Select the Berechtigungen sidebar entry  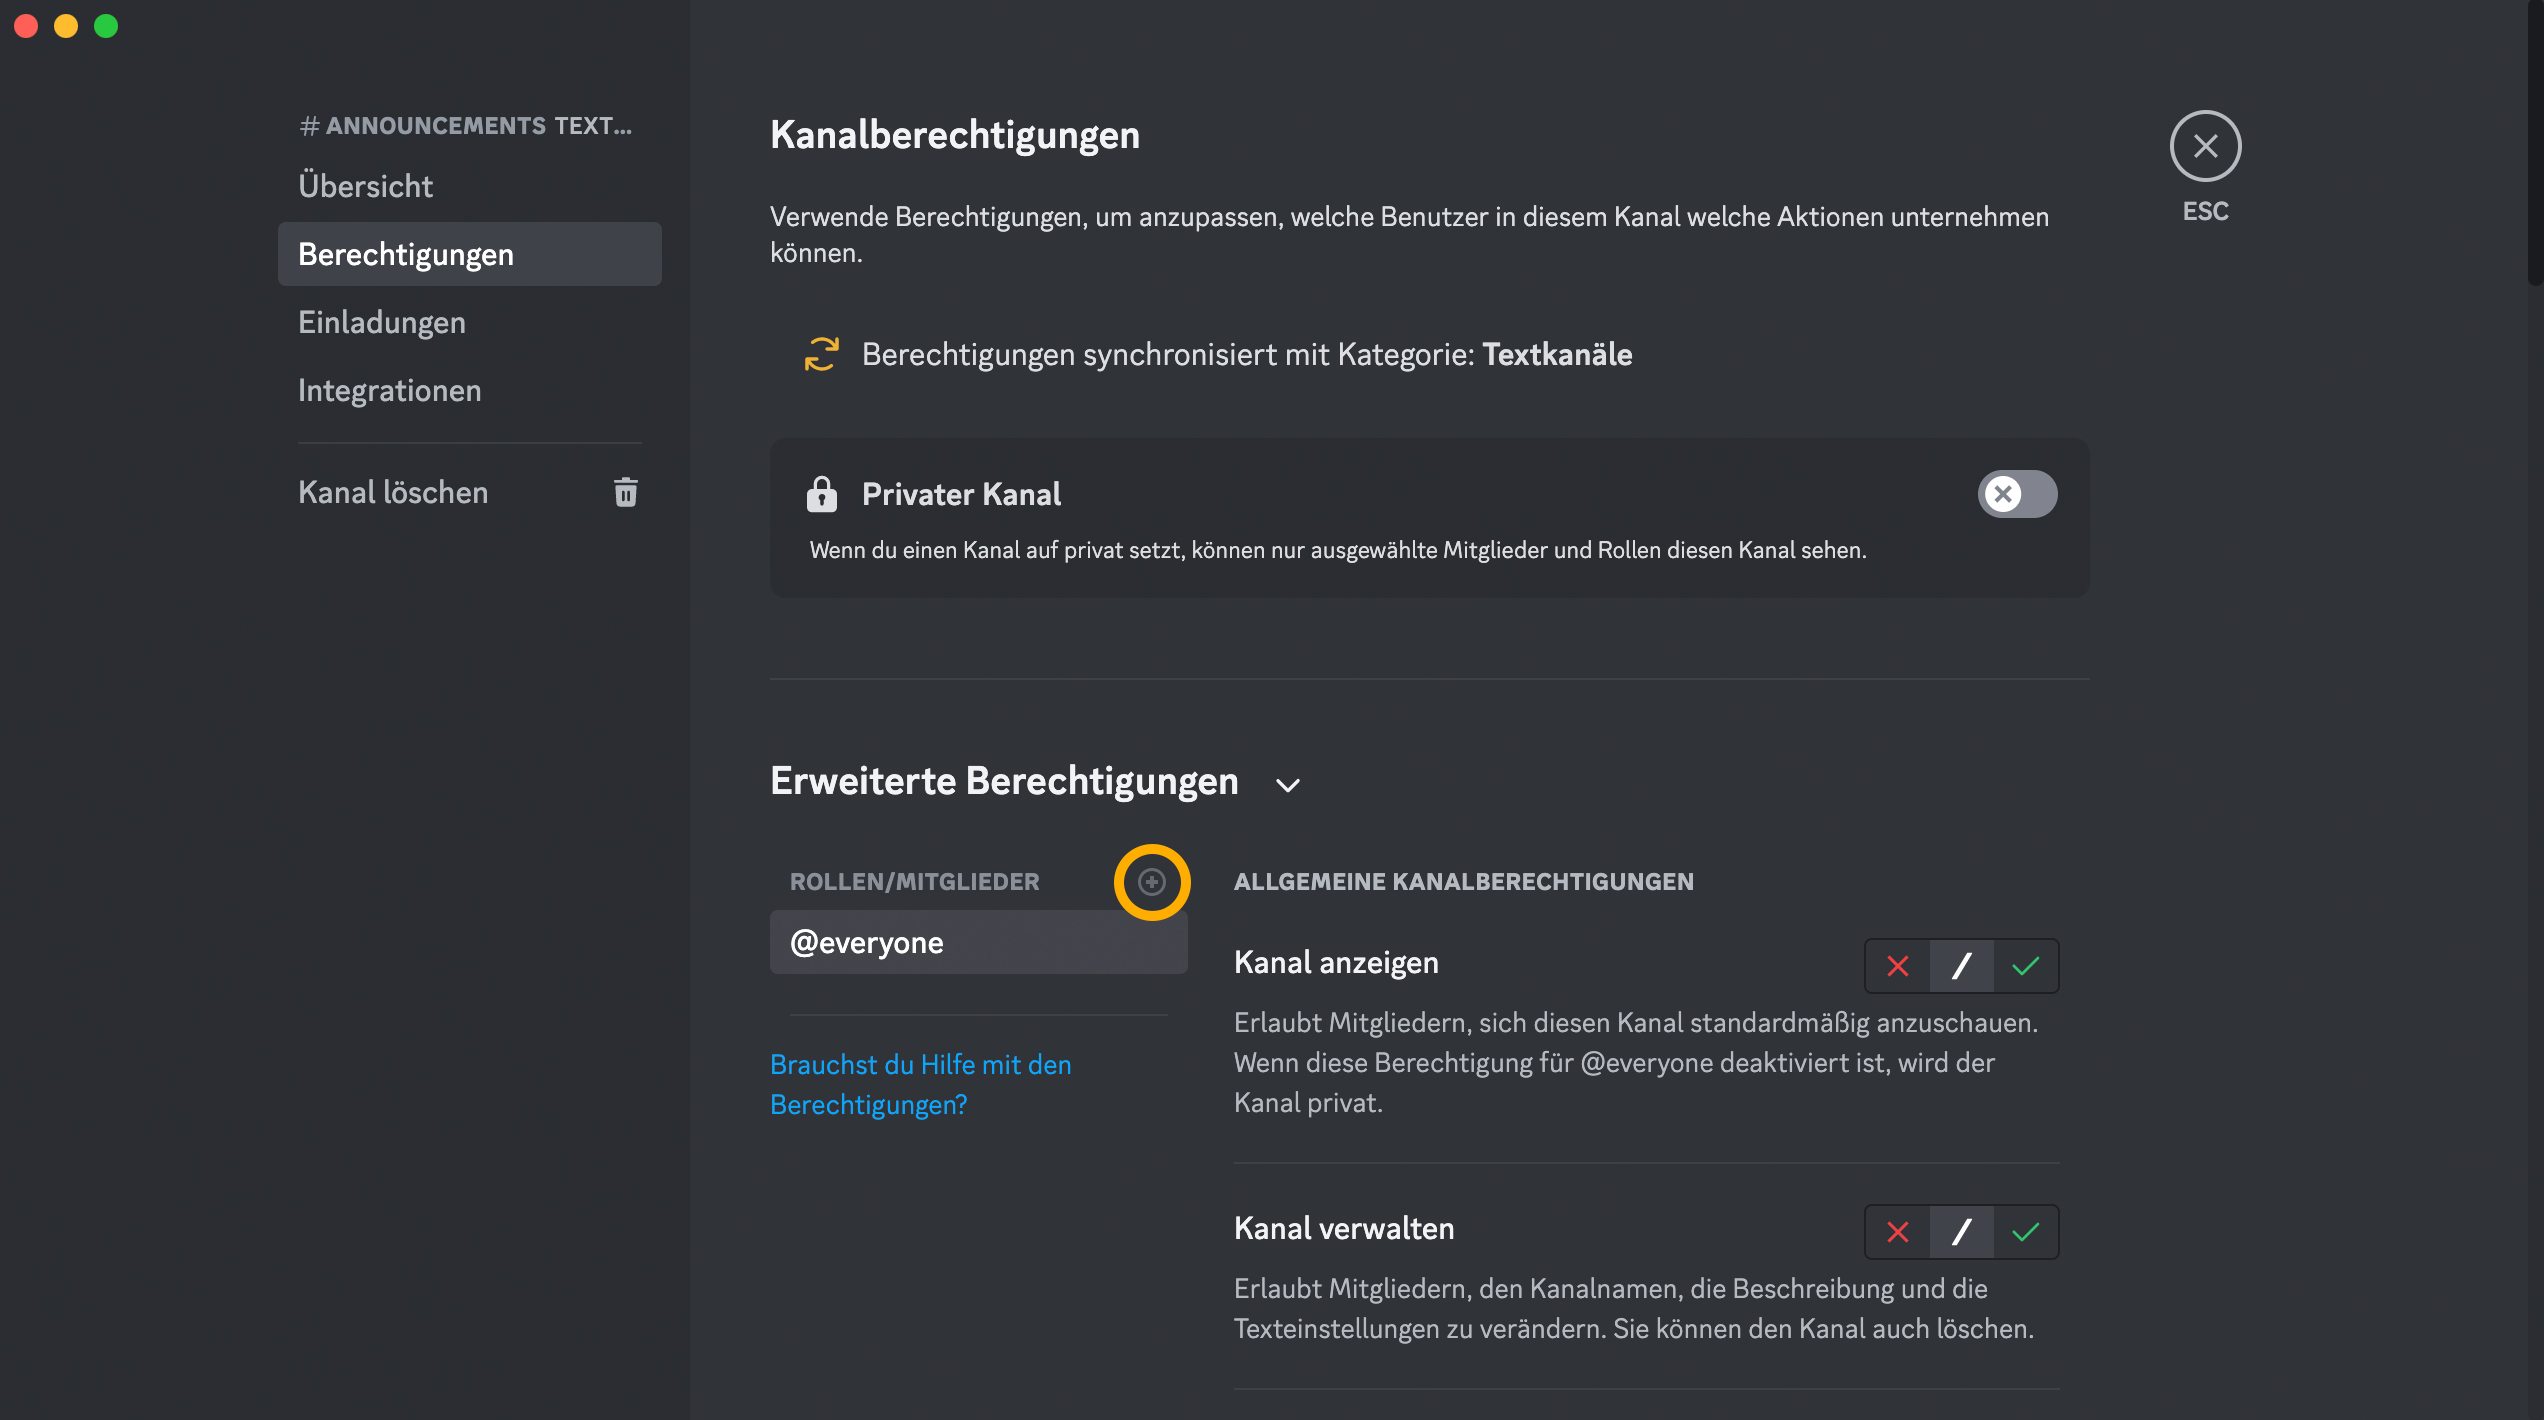coord(406,254)
